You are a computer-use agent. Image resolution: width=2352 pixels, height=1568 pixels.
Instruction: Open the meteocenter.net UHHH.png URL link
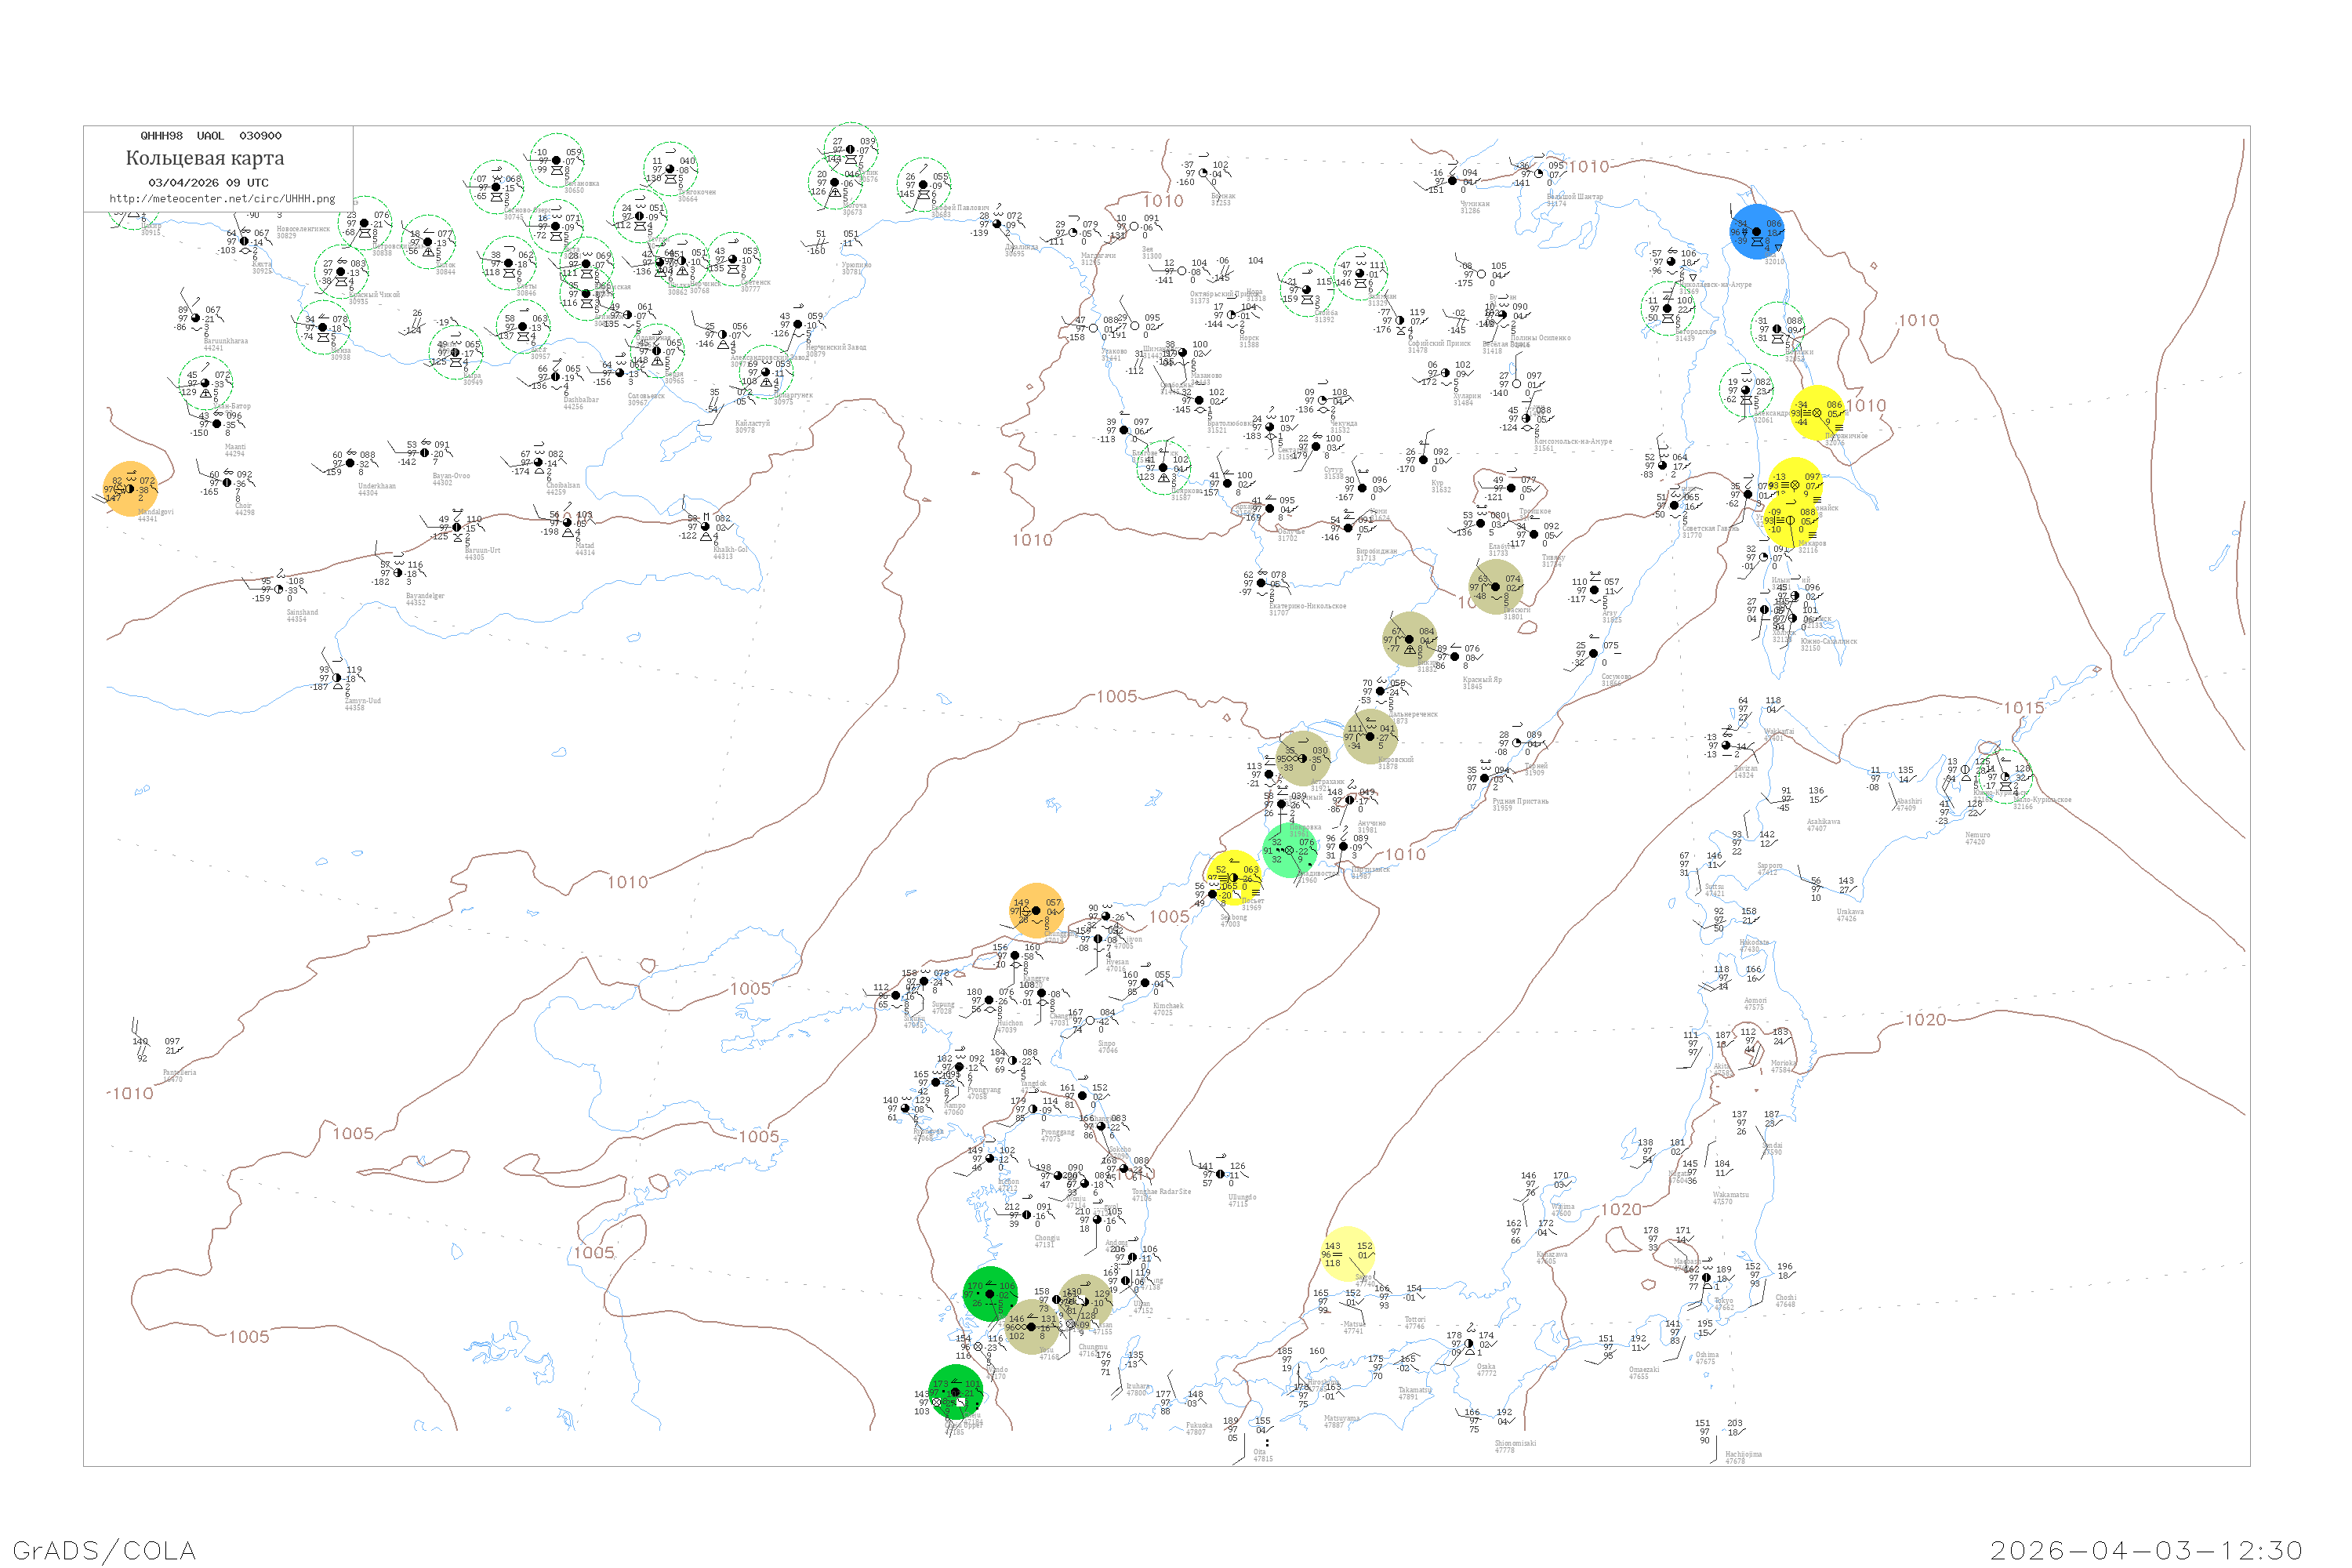(x=222, y=198)
